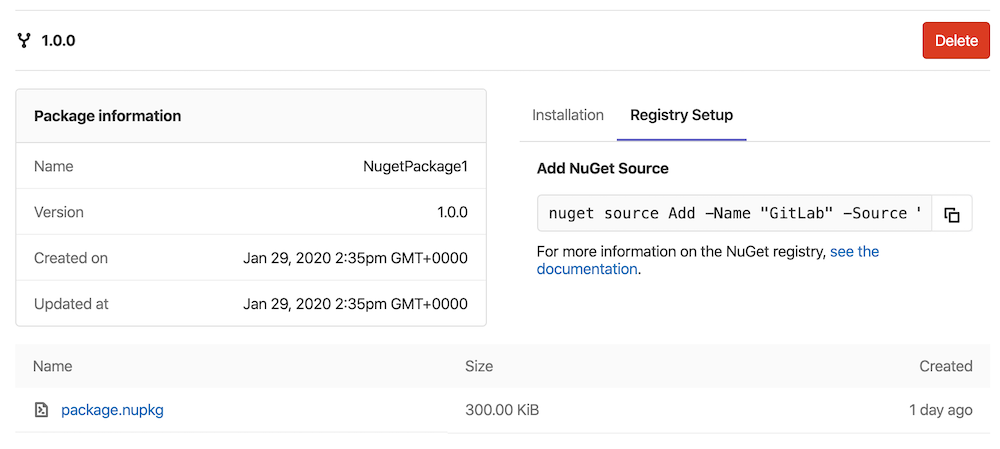The height and width of the screenshot is (449, 1000).
Task: Select the Registry Setup tab
Action: 681,115
